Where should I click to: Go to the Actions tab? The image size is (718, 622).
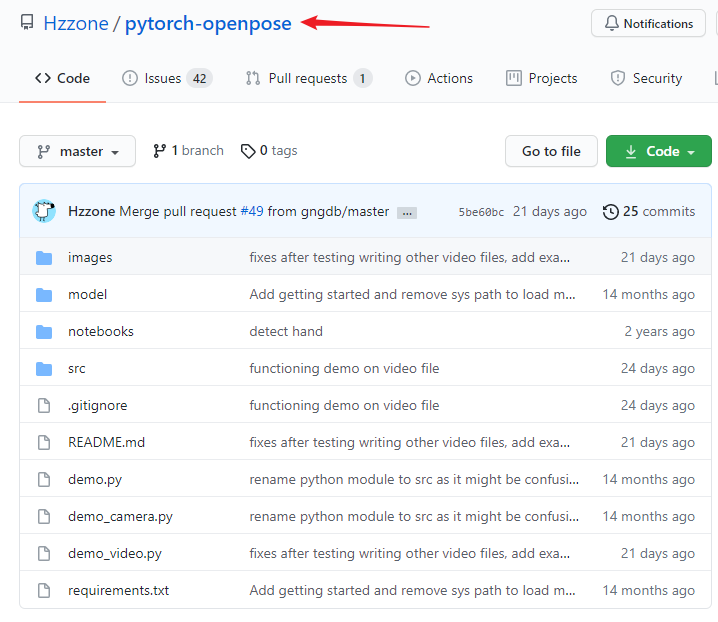tap(439, 78)
